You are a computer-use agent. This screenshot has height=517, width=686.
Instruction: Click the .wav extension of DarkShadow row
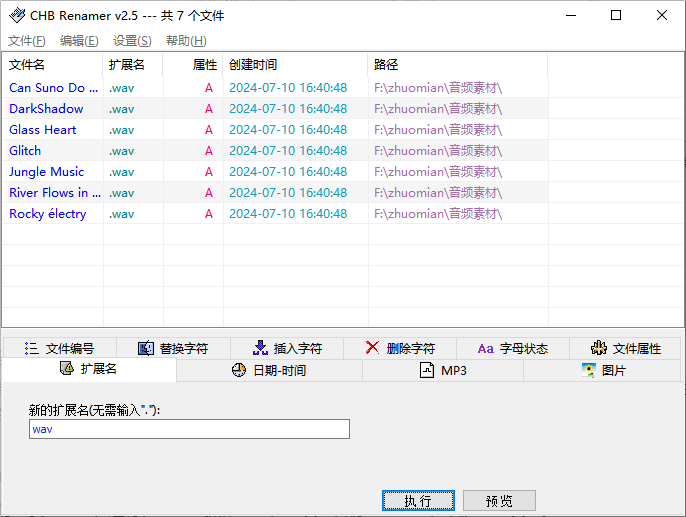pos(122,109)
